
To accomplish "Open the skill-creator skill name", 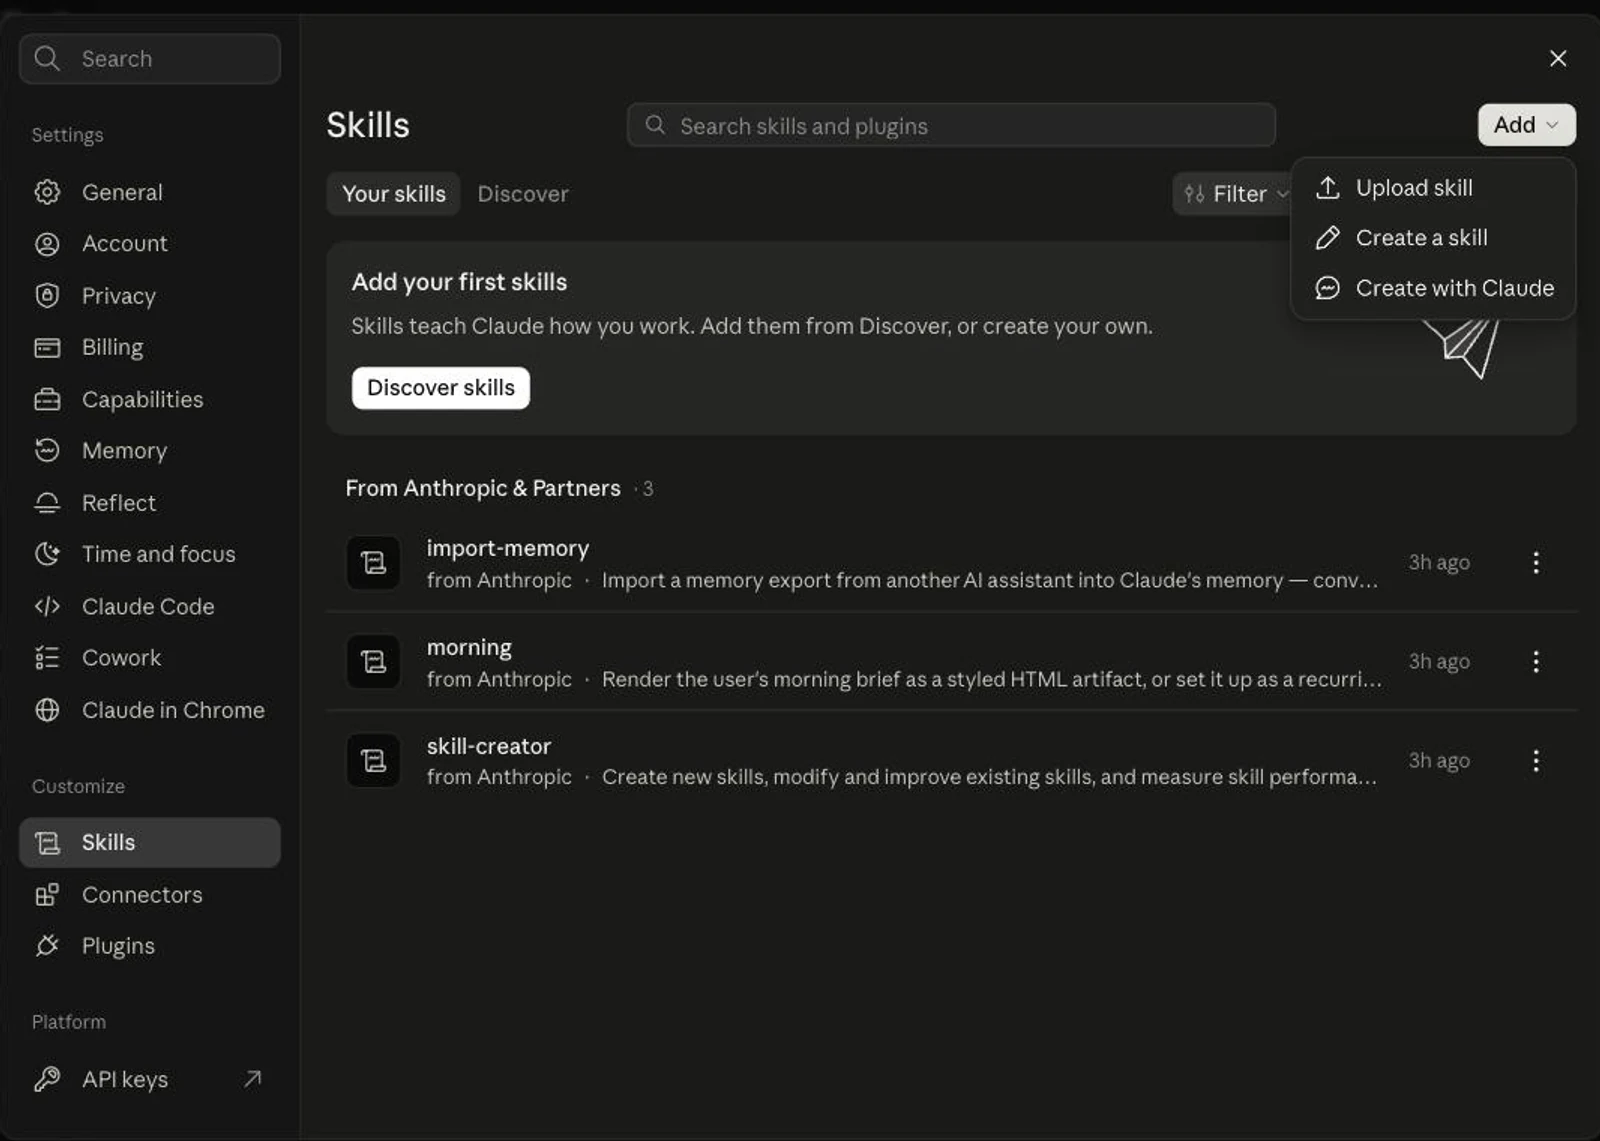I will pos(489,746).
